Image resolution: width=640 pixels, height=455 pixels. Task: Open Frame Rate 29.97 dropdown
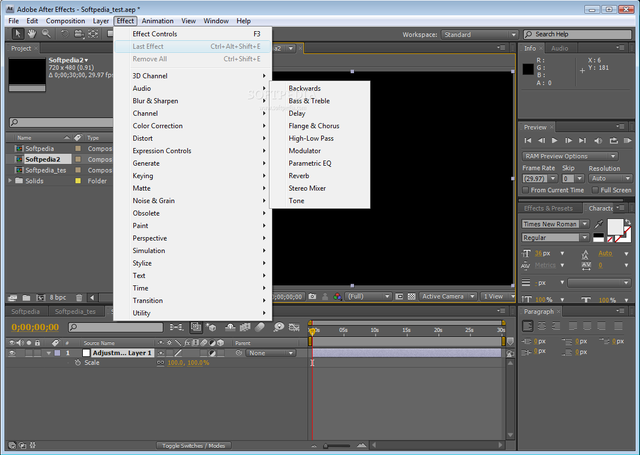(x=540, y=179)
